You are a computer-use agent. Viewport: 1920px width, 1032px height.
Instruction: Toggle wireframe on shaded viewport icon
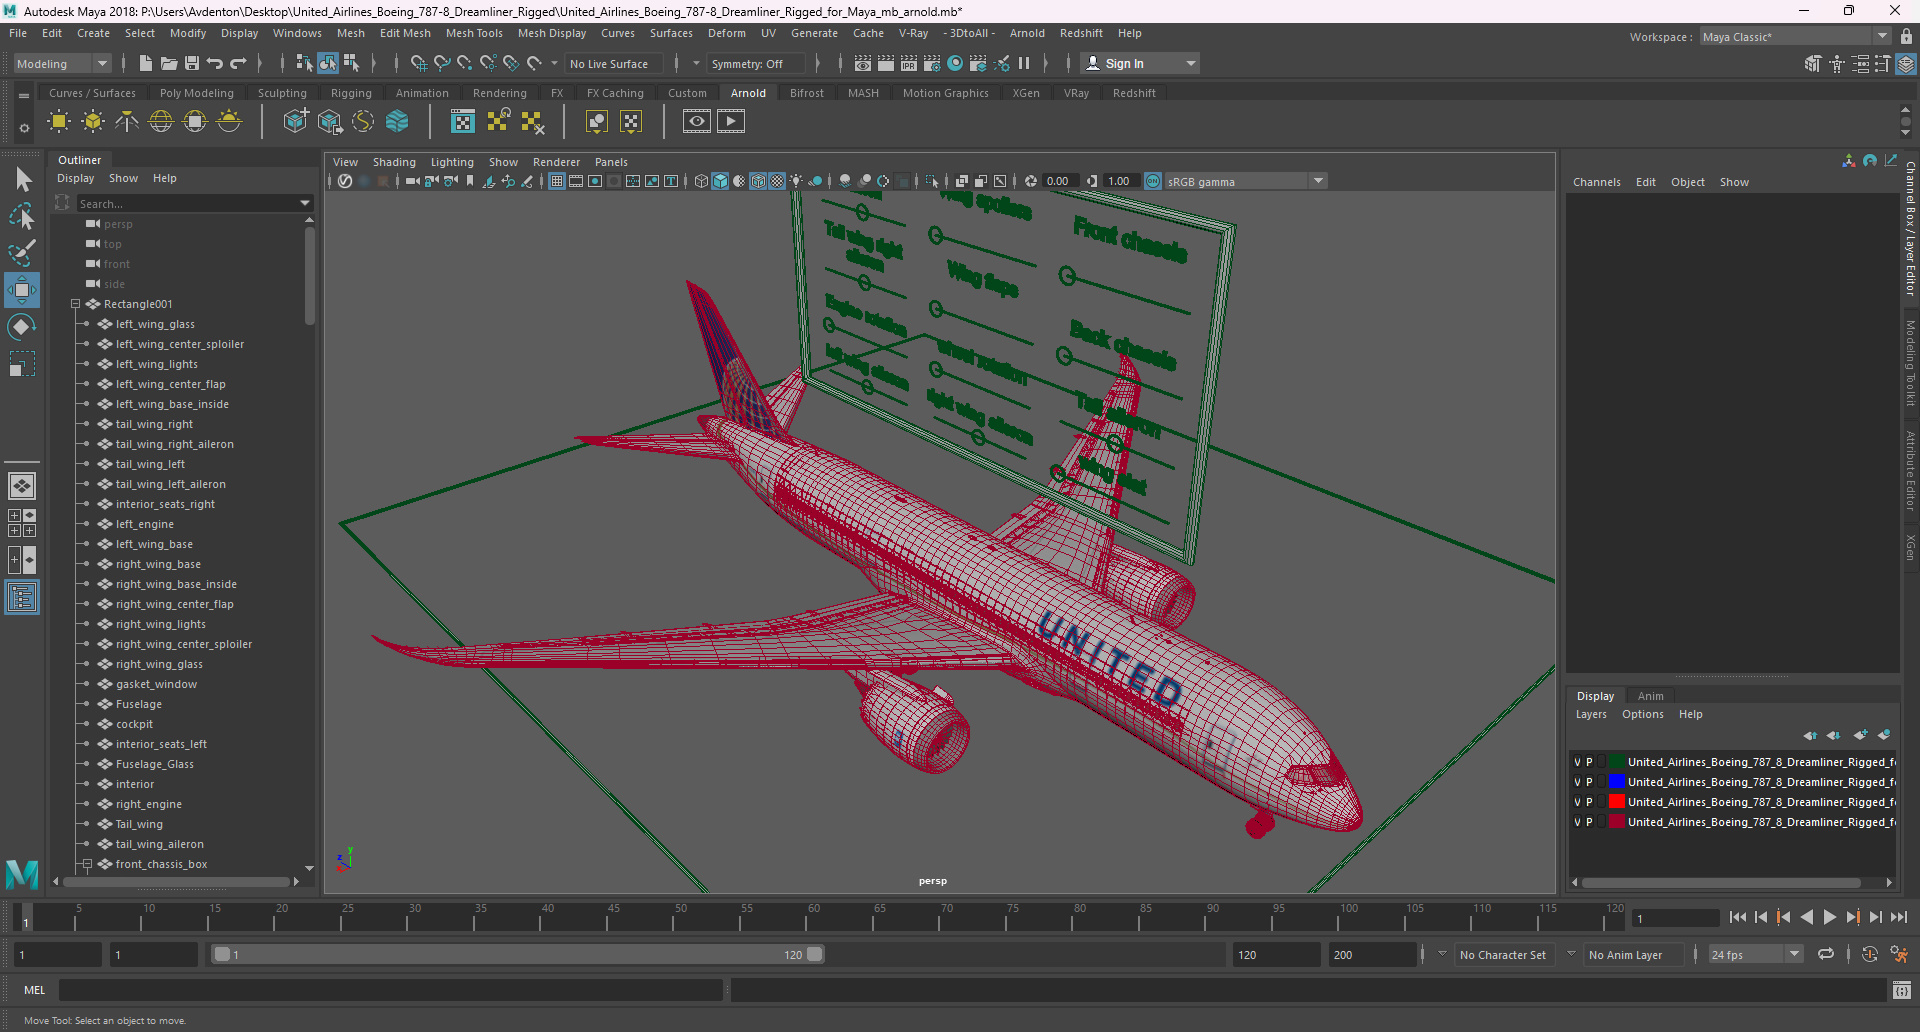coord(758,181)
